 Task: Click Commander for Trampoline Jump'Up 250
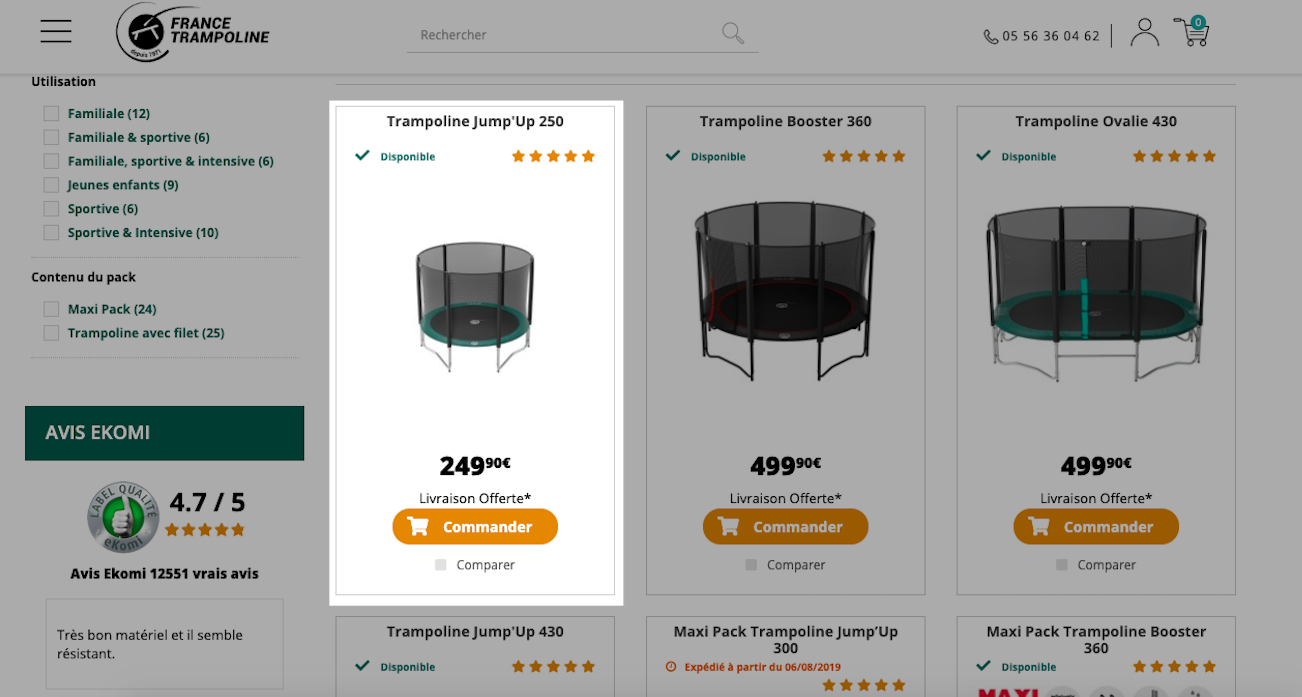(x=475, y=527)
